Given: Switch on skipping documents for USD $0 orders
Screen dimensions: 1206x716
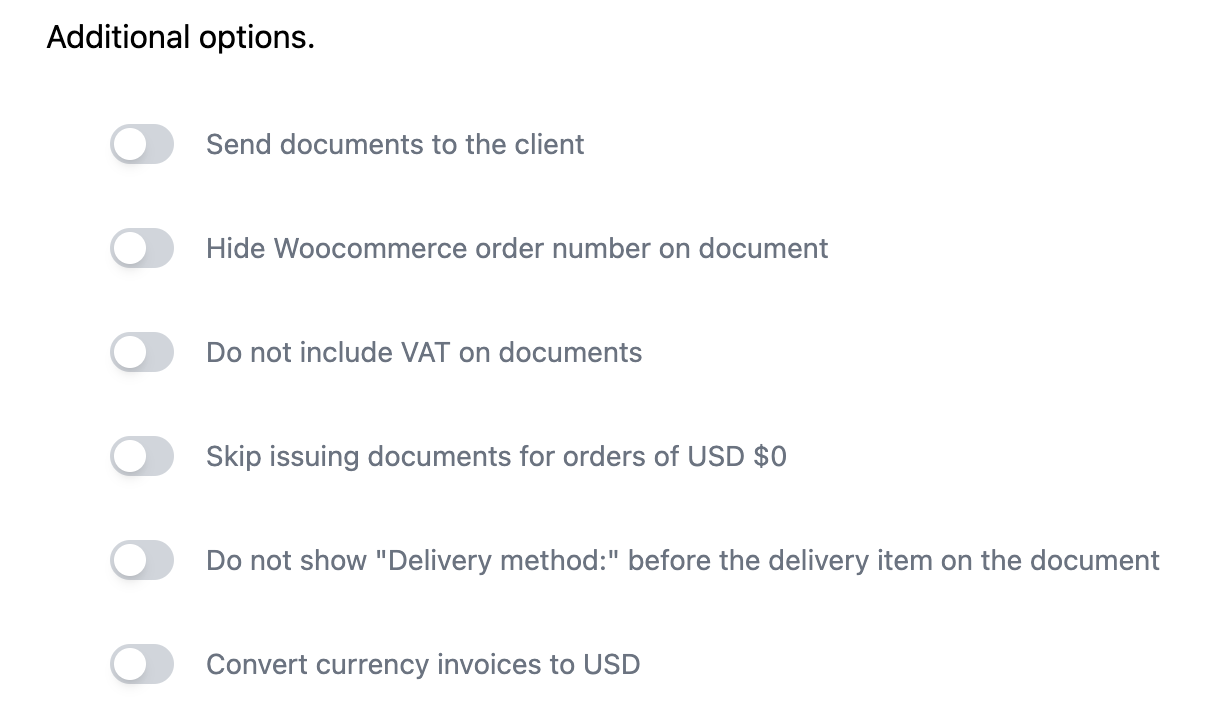Looking at the screenshot, I should click(x=142, y=456).
